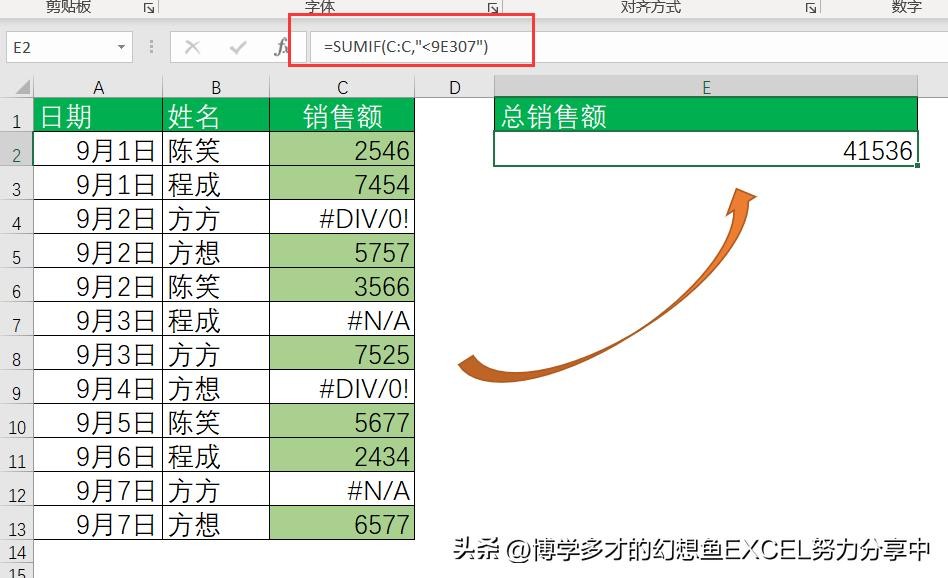Open alignment group dialog launcher
The height and width of the screenshot is (578, 948).
click(811, 8)
